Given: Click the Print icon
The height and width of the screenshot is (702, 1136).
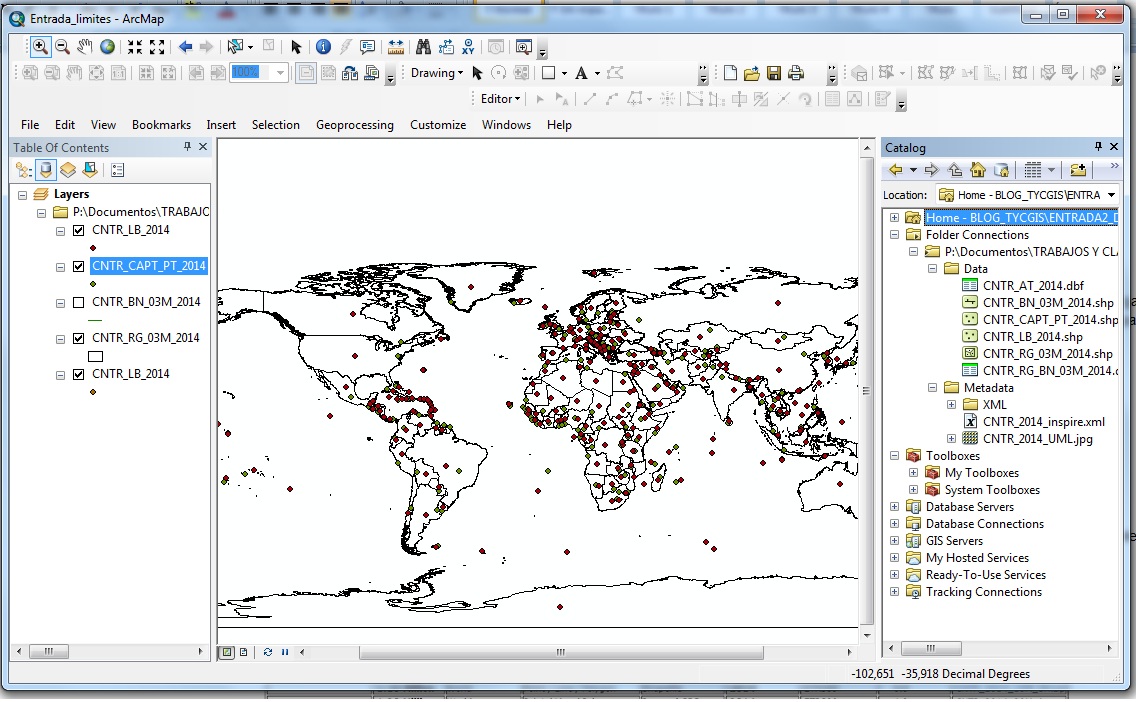Looking at the screenshot, I should tap(796, 73).
